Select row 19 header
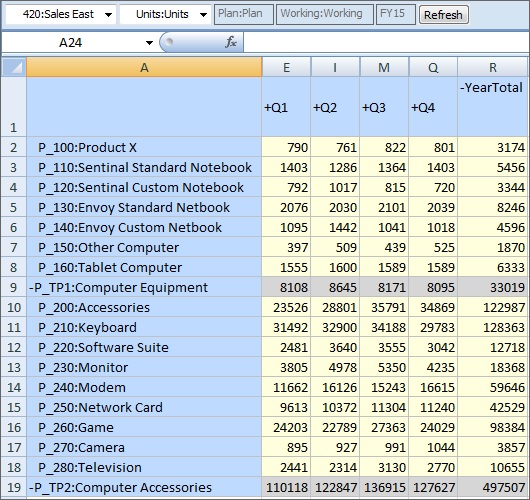 pos(14,487)
